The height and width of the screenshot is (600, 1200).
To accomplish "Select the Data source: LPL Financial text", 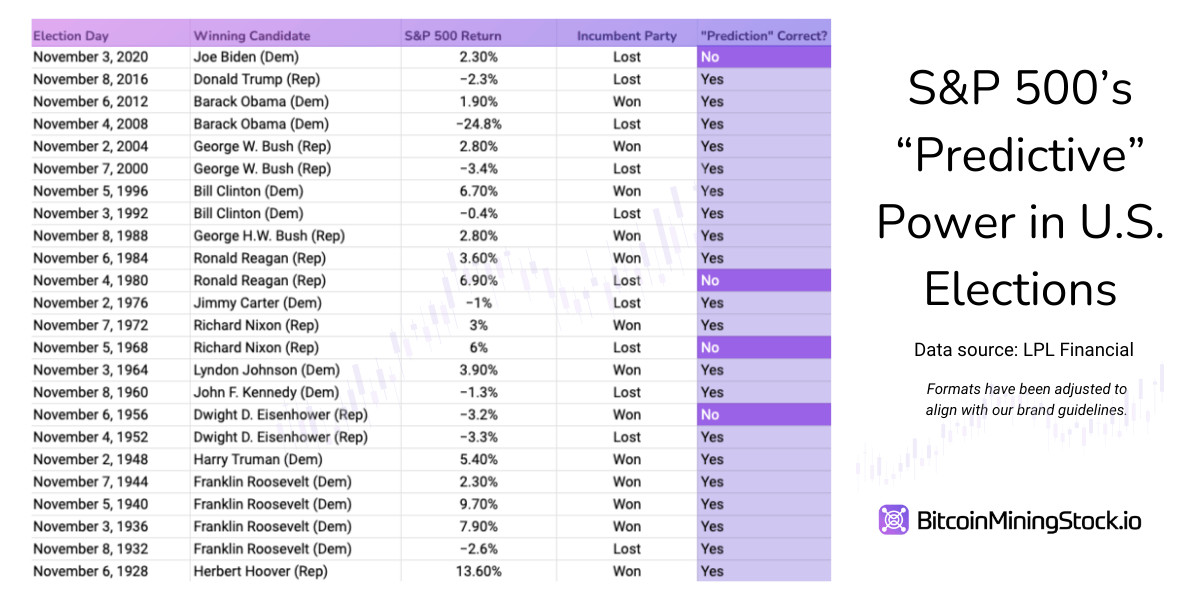I will 1023,350.
